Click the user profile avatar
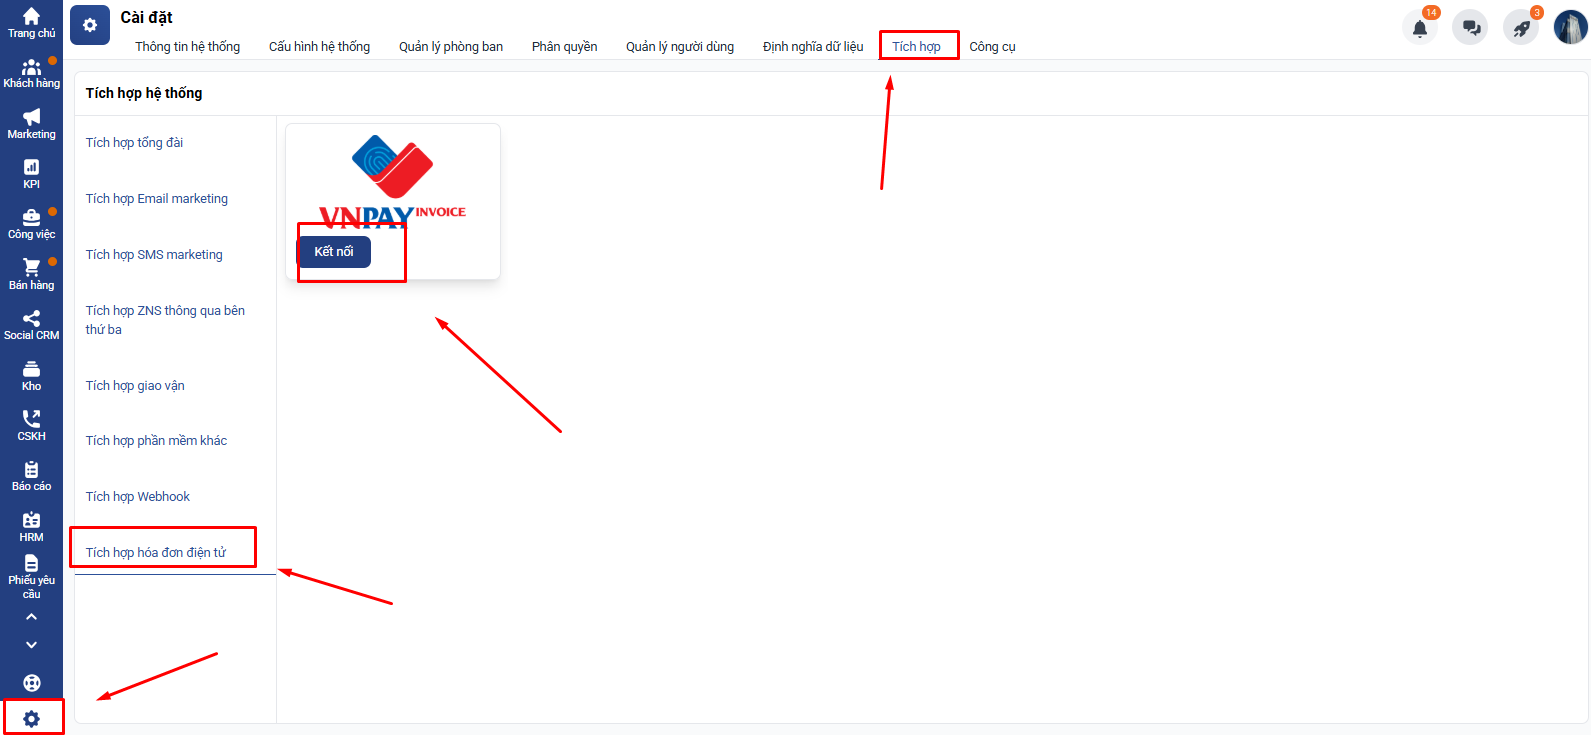The height and width of the screenshot is (737, 1591). point(1570,28)
